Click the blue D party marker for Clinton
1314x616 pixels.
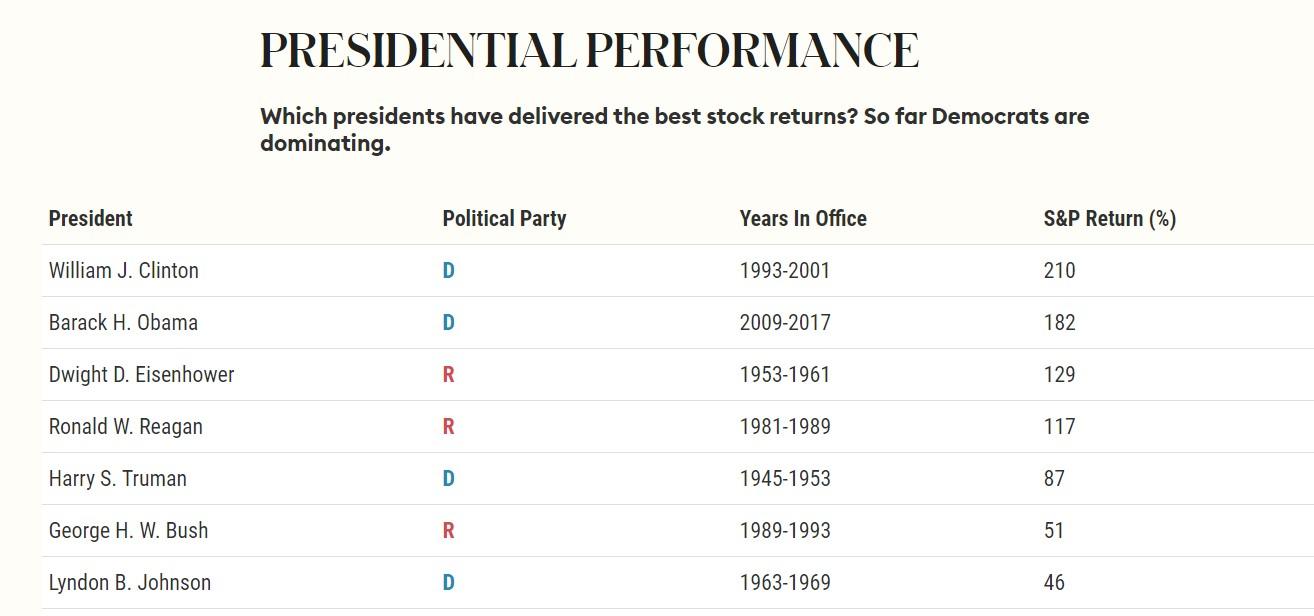click(448, 271)
